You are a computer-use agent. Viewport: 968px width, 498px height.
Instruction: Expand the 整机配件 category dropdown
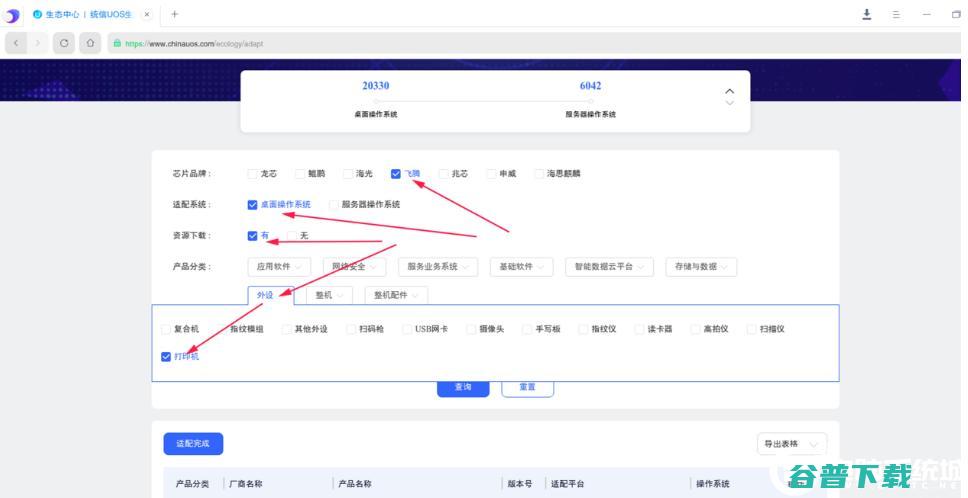396,295
